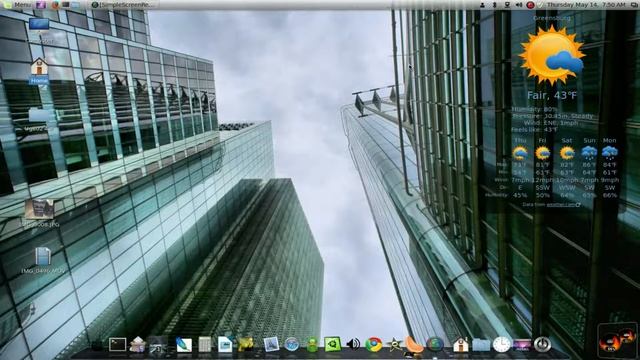Click the network tray icon

tap(507, 5)
